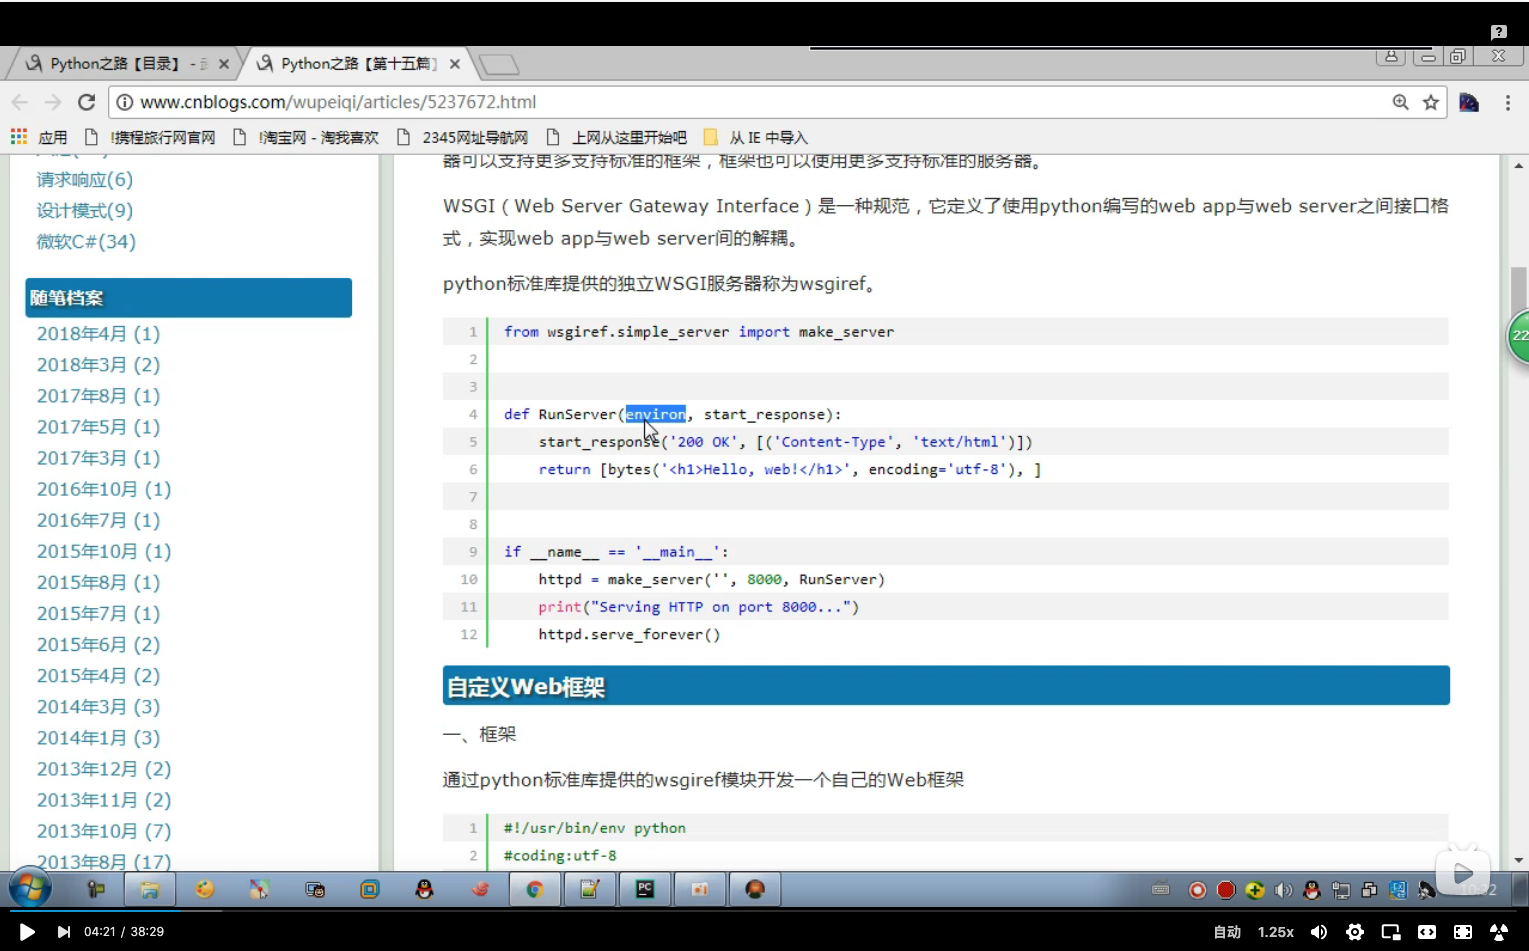
Task: Skip to the next video
Action: pos(64,932)
